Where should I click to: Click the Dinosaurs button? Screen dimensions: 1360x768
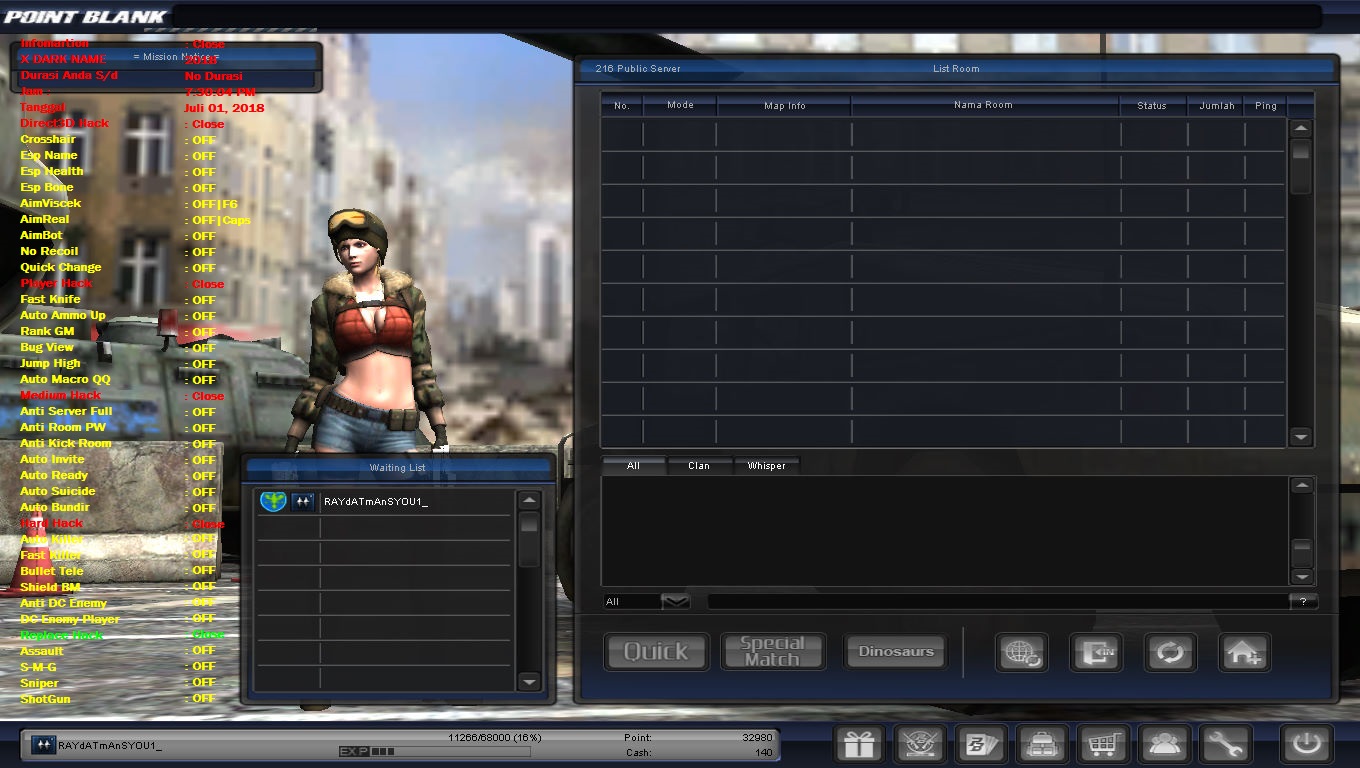point(896,652)
